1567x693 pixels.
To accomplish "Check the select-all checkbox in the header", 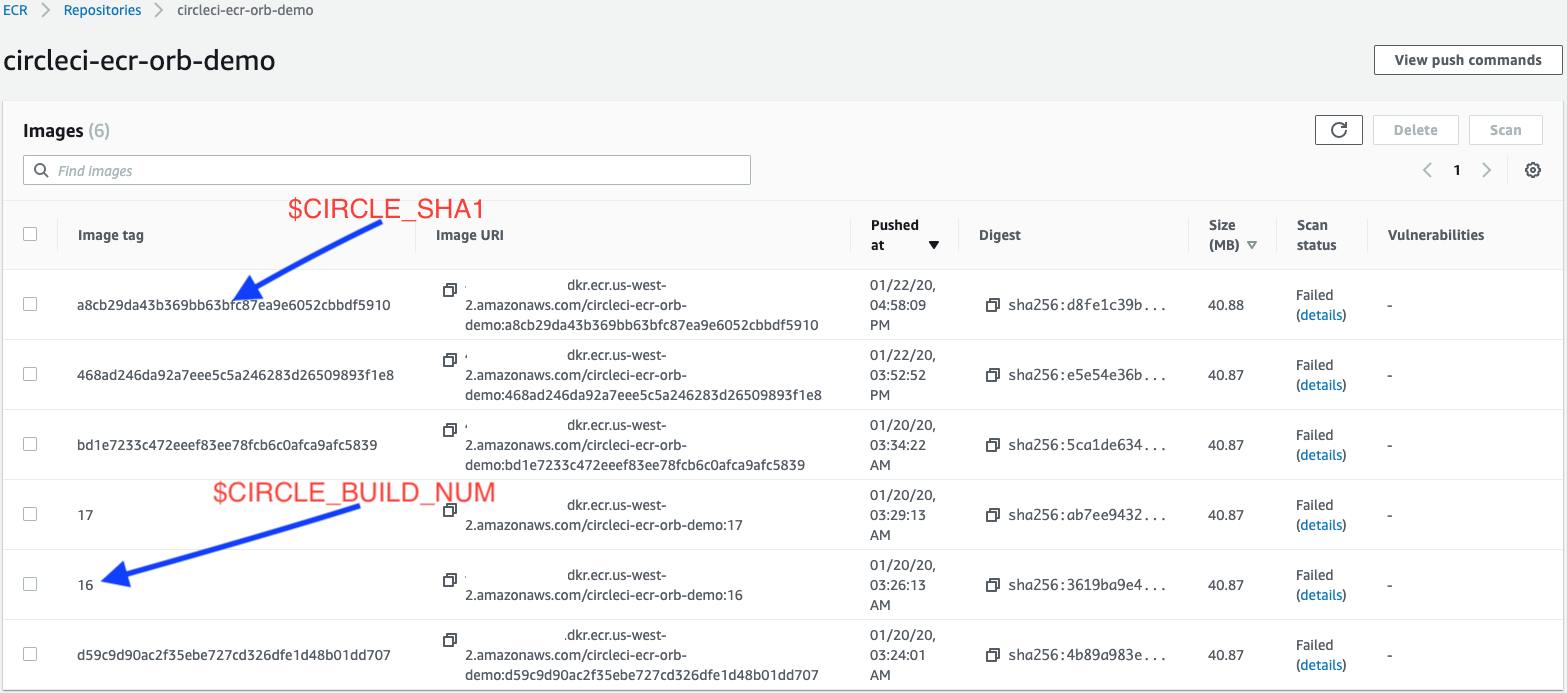I will [30, 233].
